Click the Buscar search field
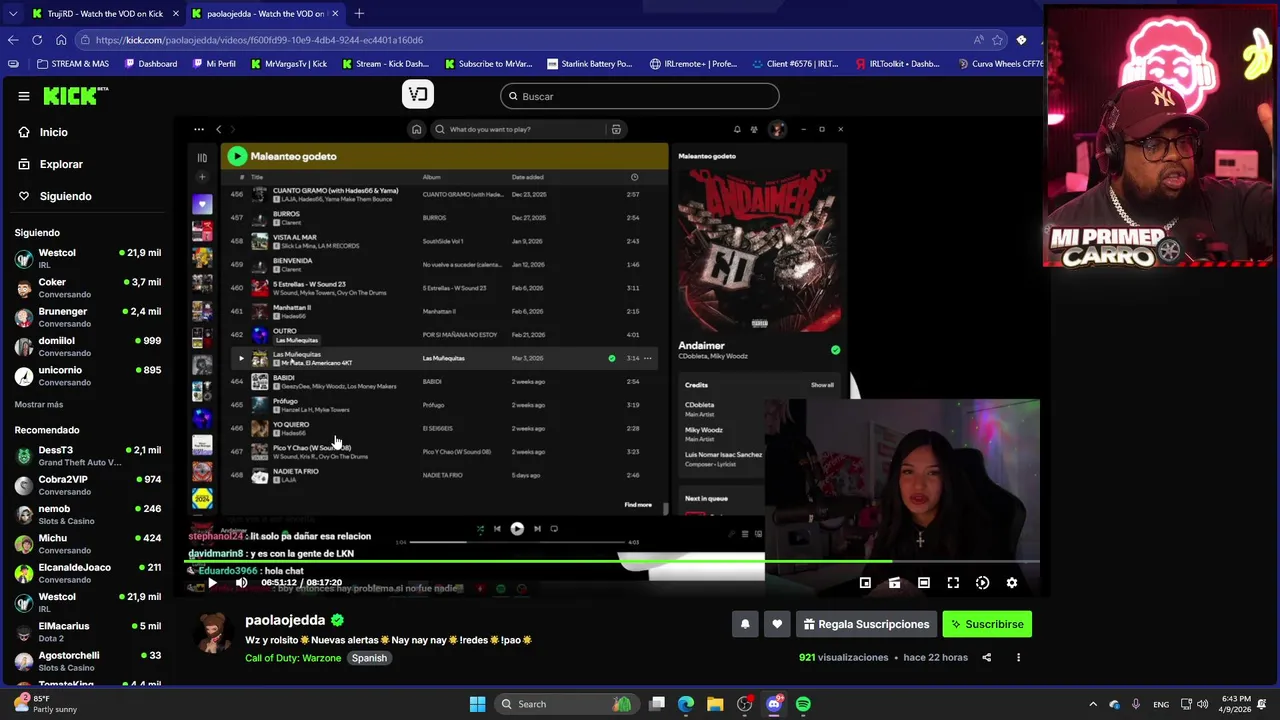Viewport: 1280px width, 720px height. coord(640,96)
